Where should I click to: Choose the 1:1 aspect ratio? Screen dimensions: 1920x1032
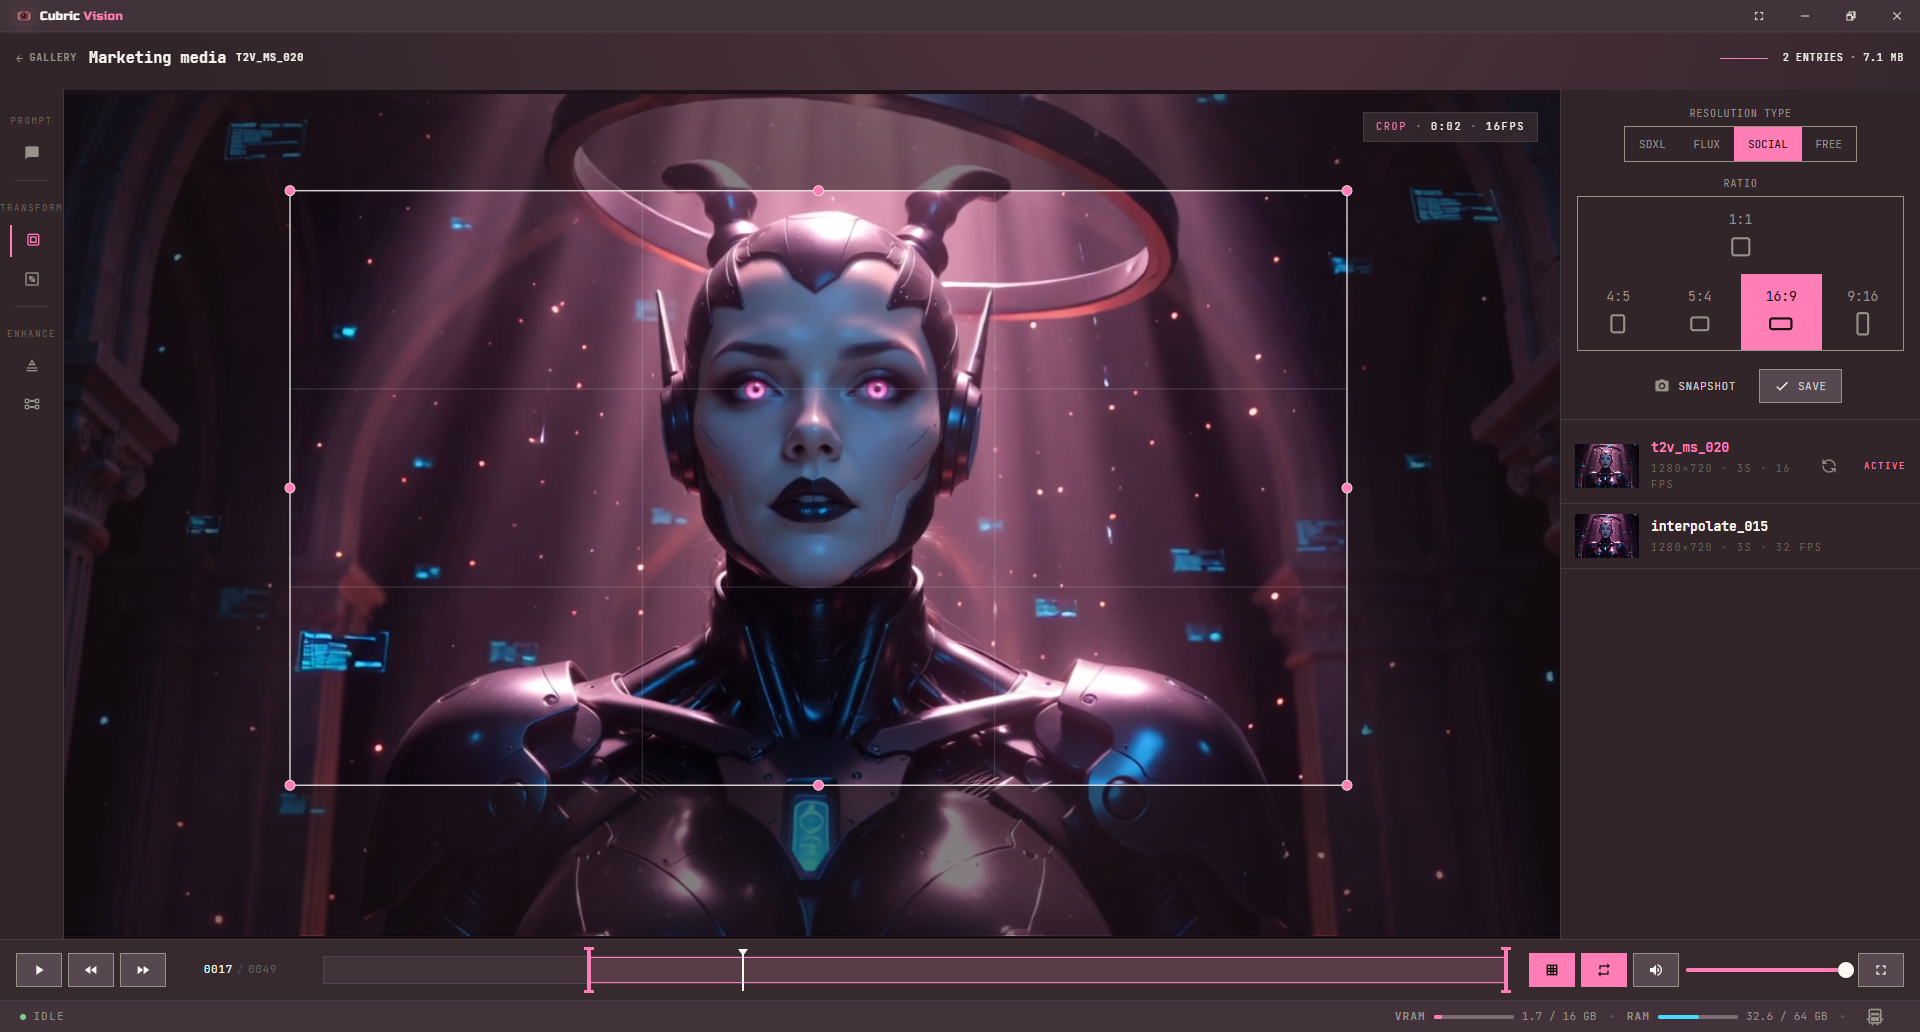pos(1740,235)
